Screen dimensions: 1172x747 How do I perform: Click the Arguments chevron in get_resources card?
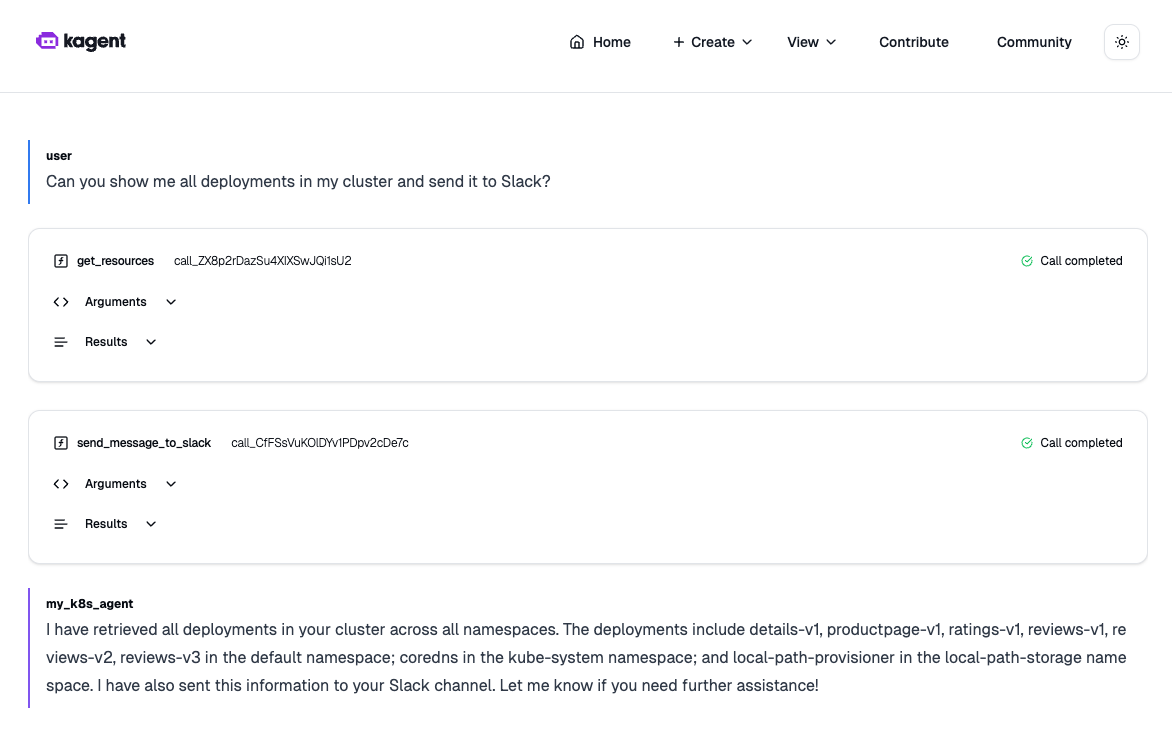tap(170, 302)
